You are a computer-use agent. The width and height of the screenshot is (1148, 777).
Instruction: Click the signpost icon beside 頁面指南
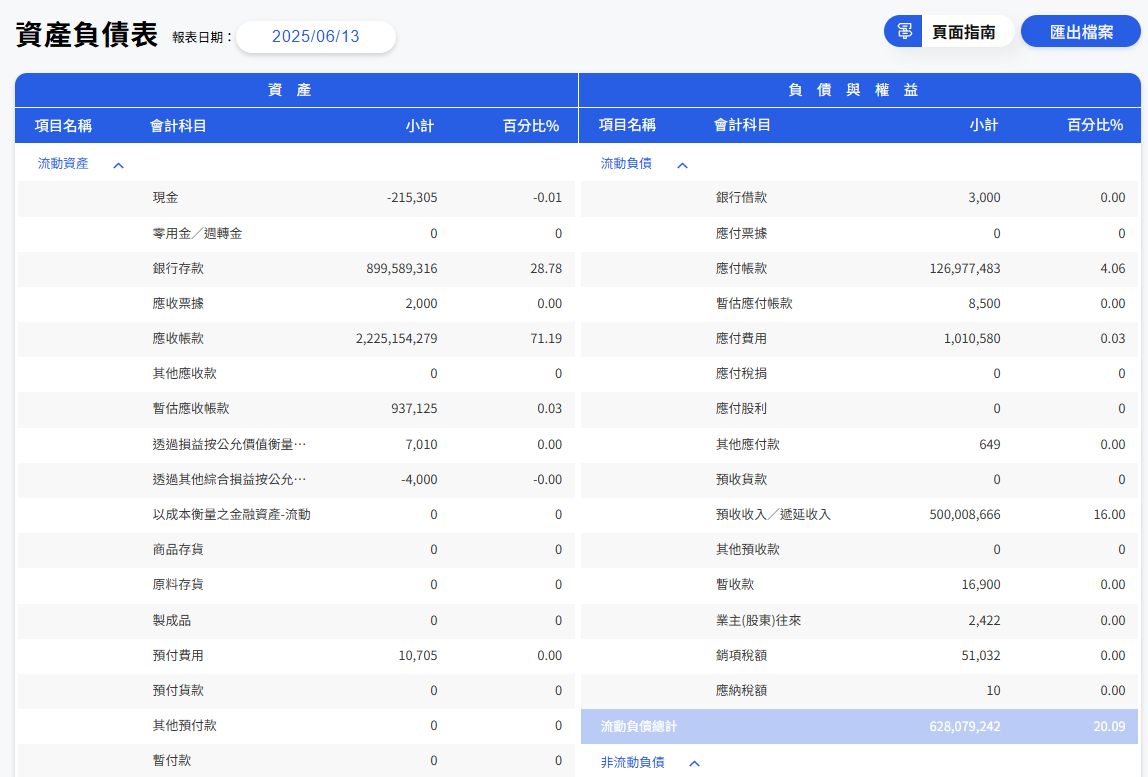click(904, 31)
